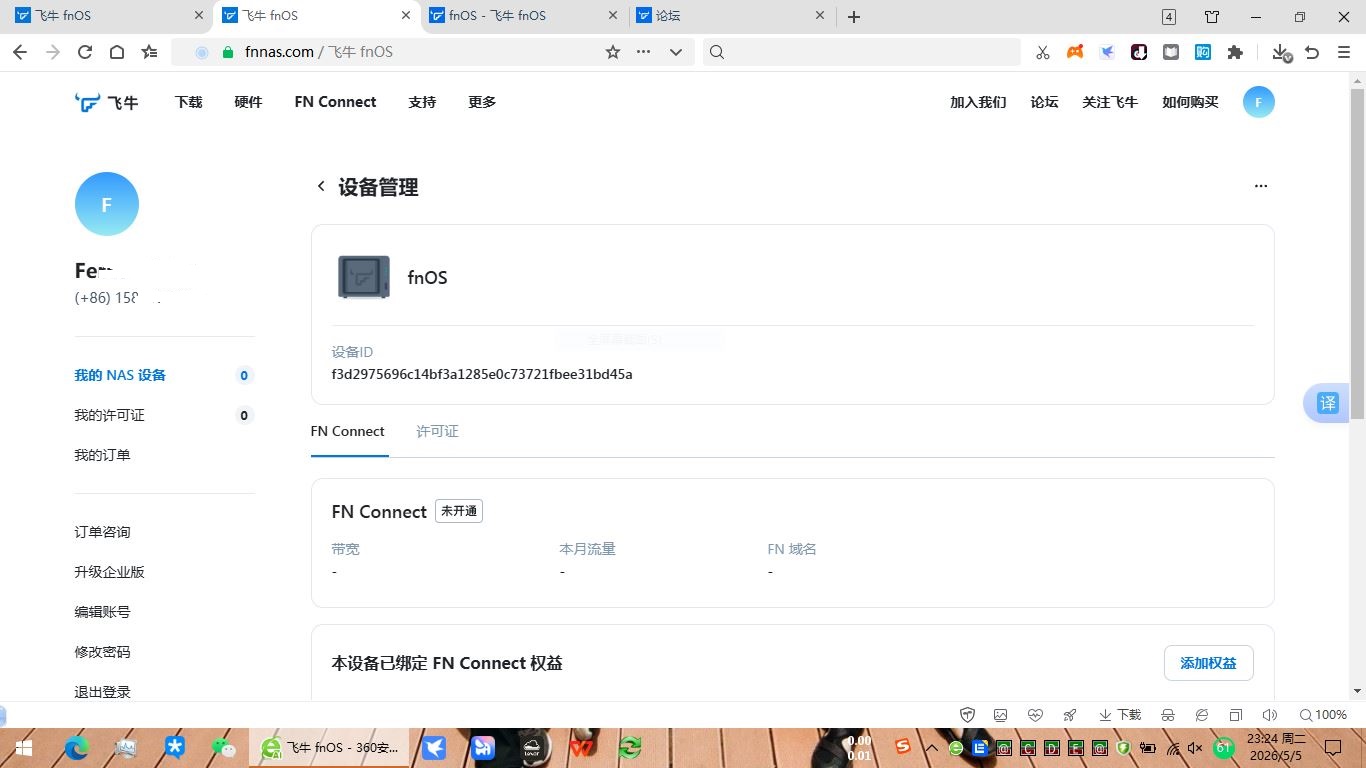
Task: Click the browser reload button
Action: click(85, 52)
